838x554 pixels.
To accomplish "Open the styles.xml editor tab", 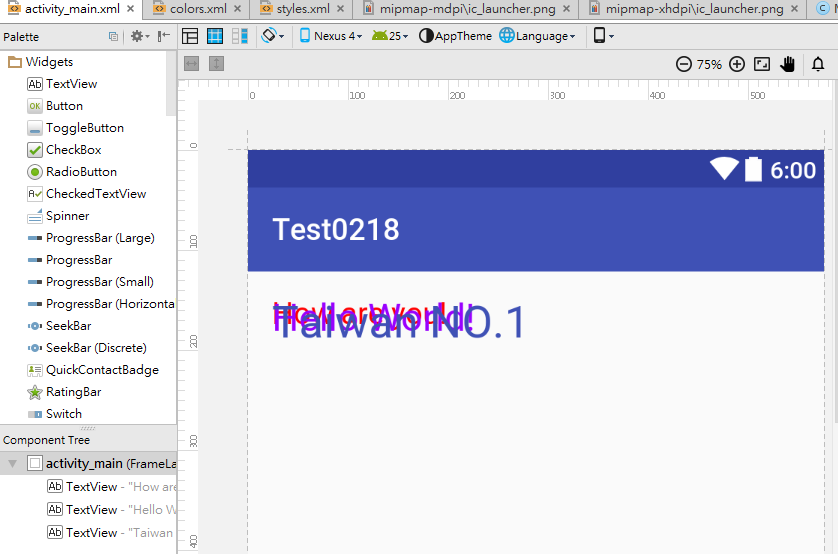I will pos(302,9).
